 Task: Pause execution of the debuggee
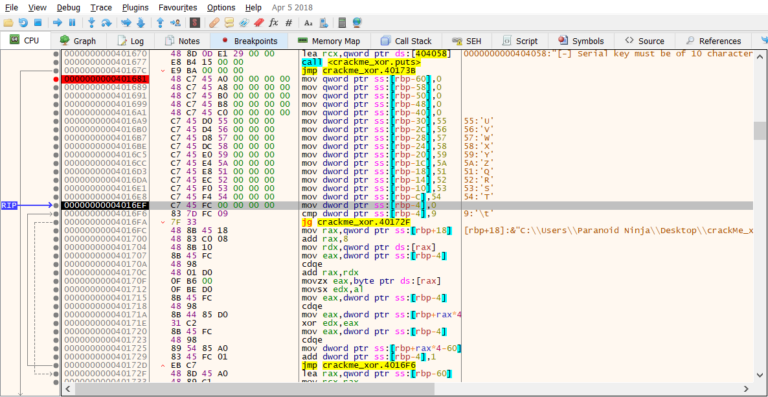pyautogui.click(x=72, y=23)
